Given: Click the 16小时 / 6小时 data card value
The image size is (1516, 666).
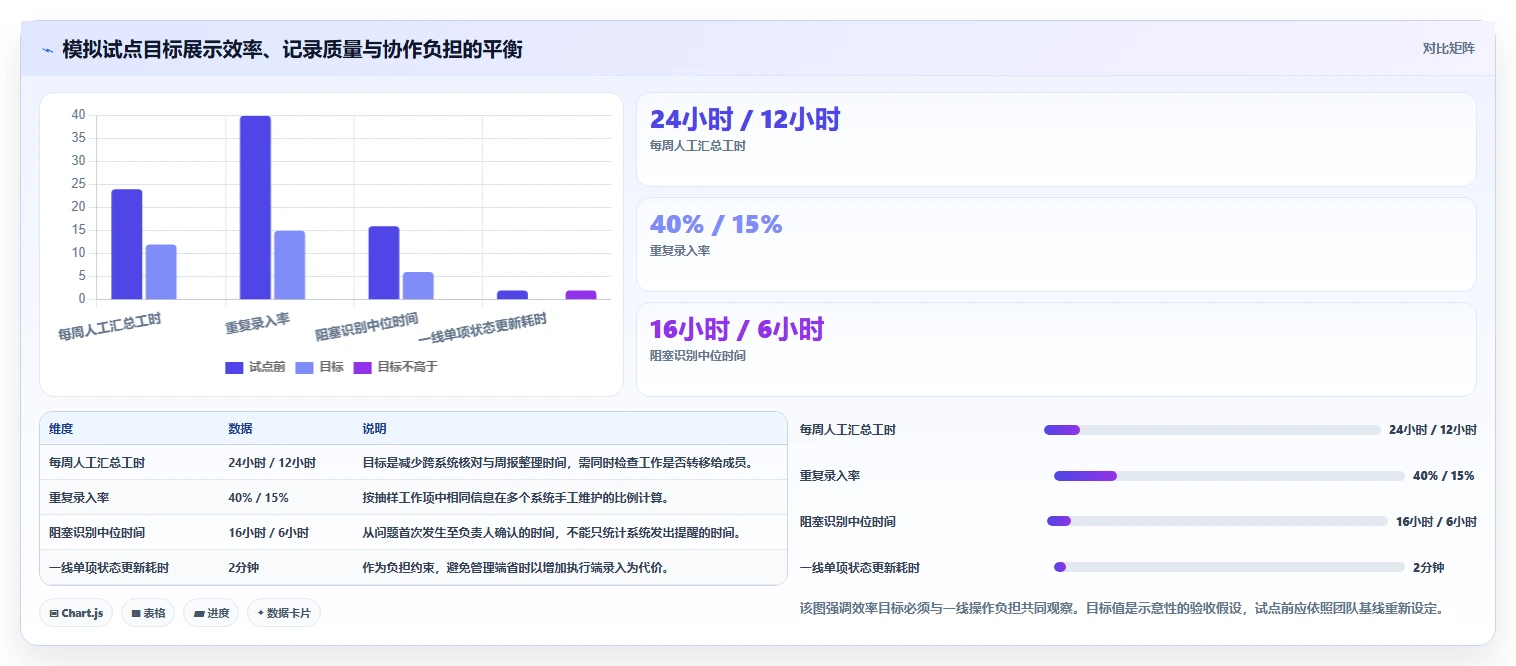Looking at the screenshot, I should pyautogui.click(x=737, y=330).
